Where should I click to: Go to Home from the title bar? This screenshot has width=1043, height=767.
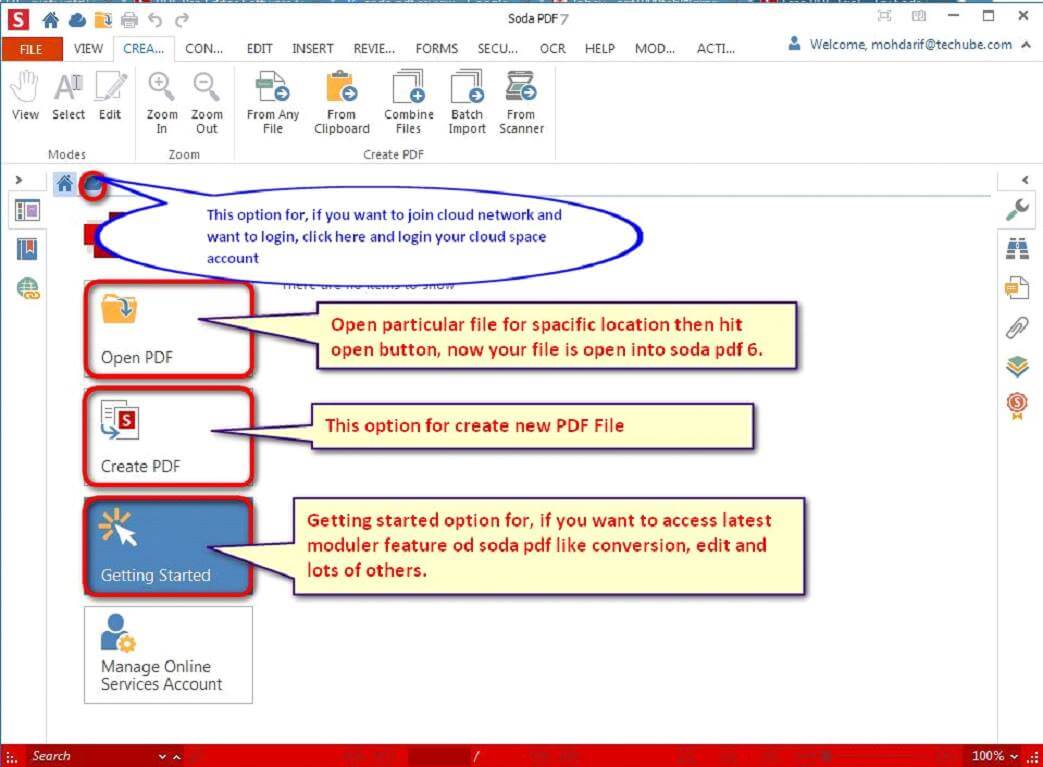[x=51, y=20]
